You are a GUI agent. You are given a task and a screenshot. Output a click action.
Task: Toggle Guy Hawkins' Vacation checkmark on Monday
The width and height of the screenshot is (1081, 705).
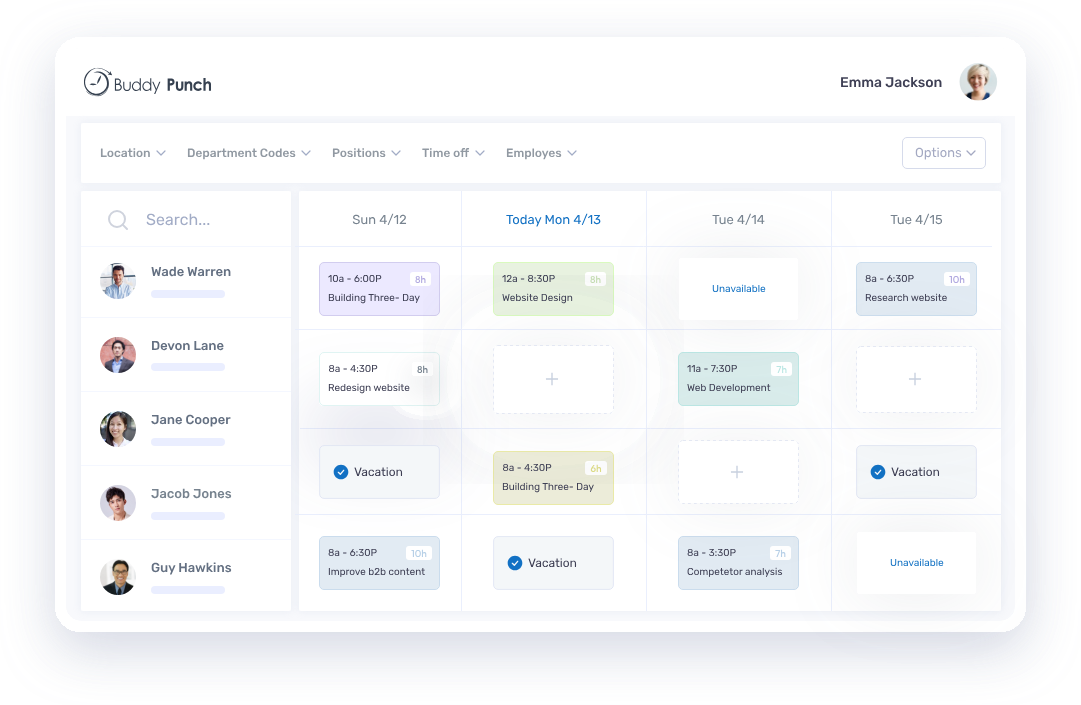(515, 563)
